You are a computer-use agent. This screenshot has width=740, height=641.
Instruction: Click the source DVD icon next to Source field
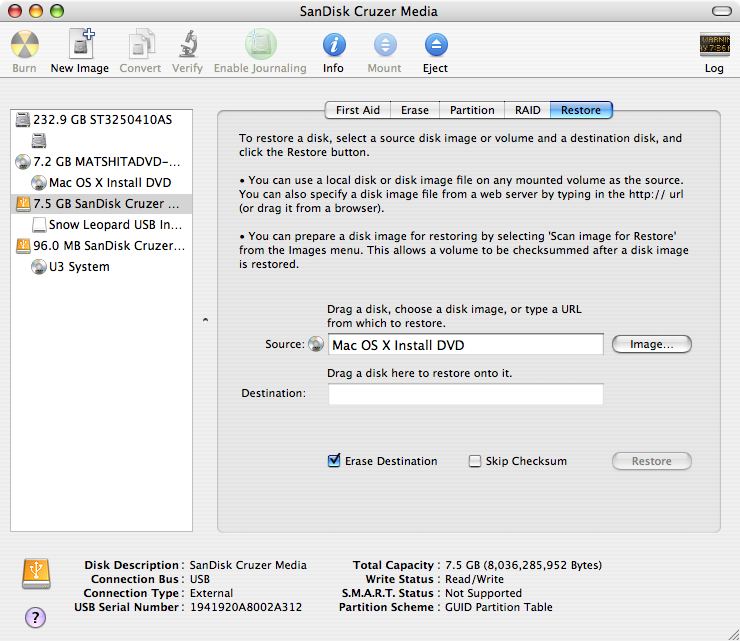coord(316,344)
